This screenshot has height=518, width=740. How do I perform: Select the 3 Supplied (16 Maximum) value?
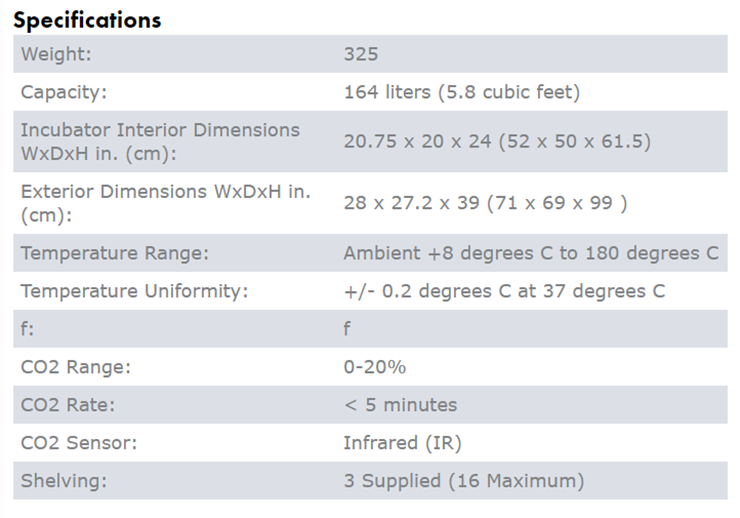(x=463, y=481)
